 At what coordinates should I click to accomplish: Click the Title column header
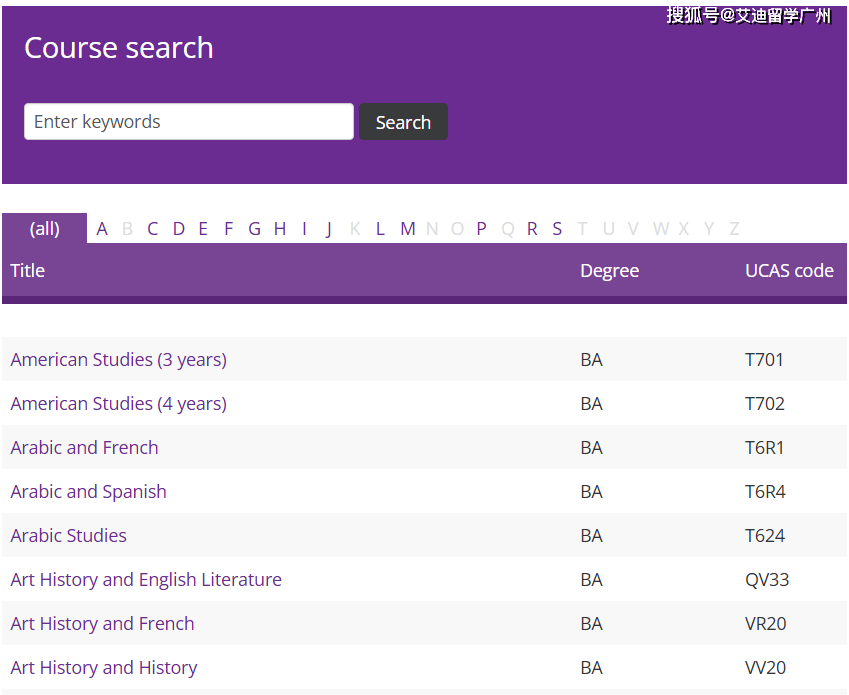(28, 271)
